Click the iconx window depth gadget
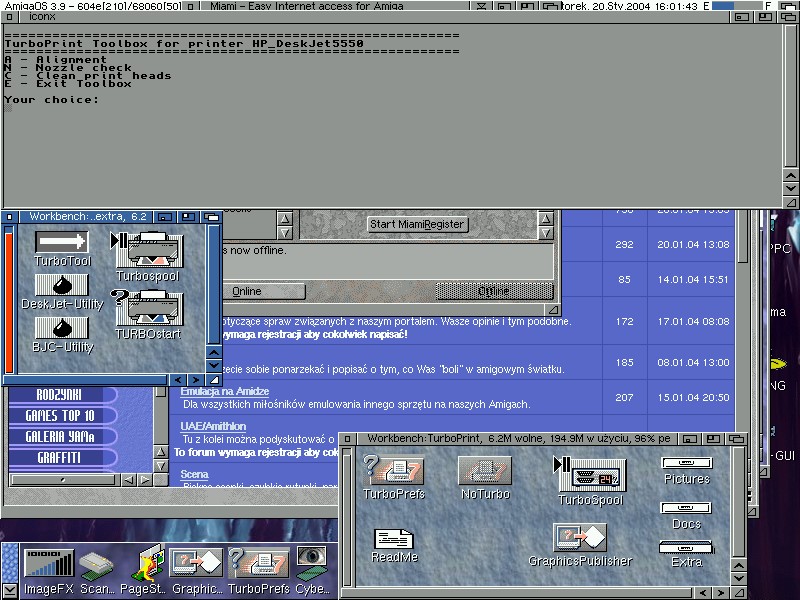Viewport: 800px width, 600px height. [x=788, y=17]
